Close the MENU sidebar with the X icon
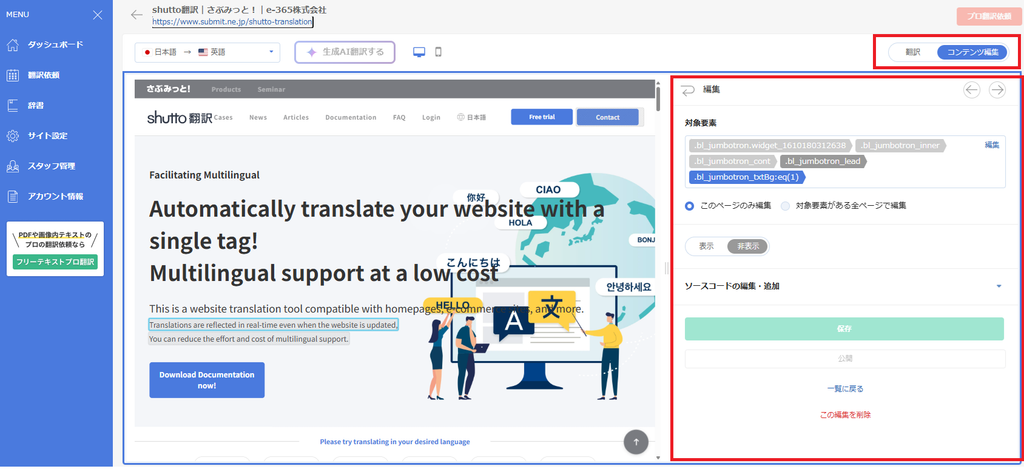This screenshot has width=1024, height=471. point(97,15)
